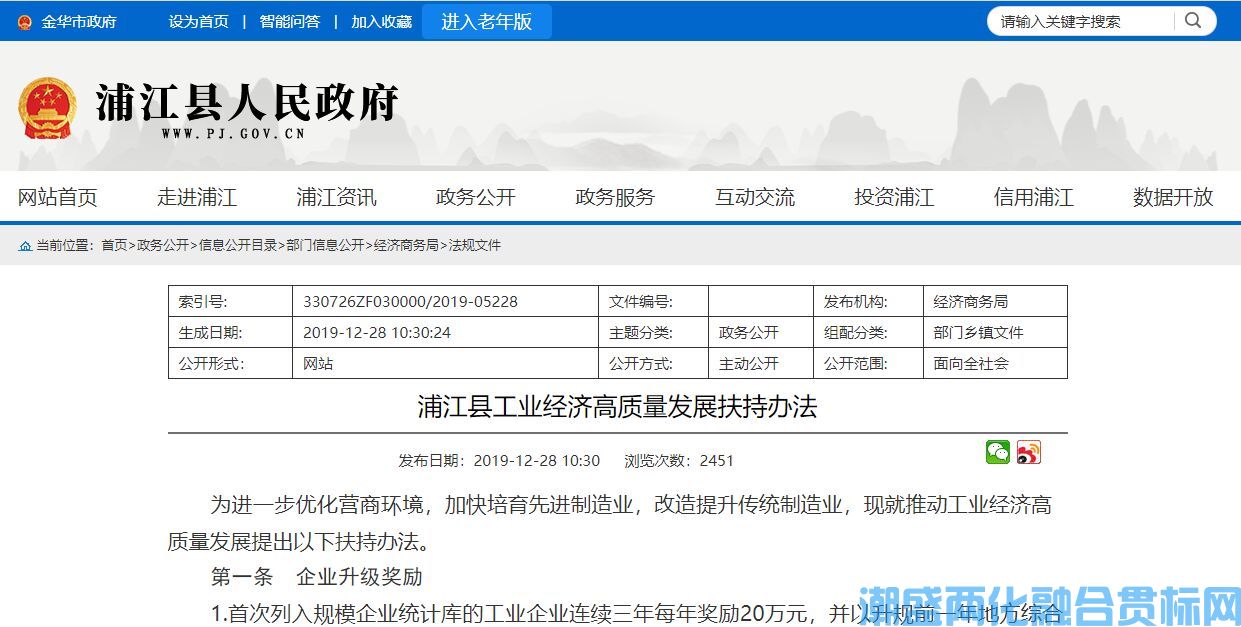Click WWW.PJ.GOV.CN url text

coord(233,133)
